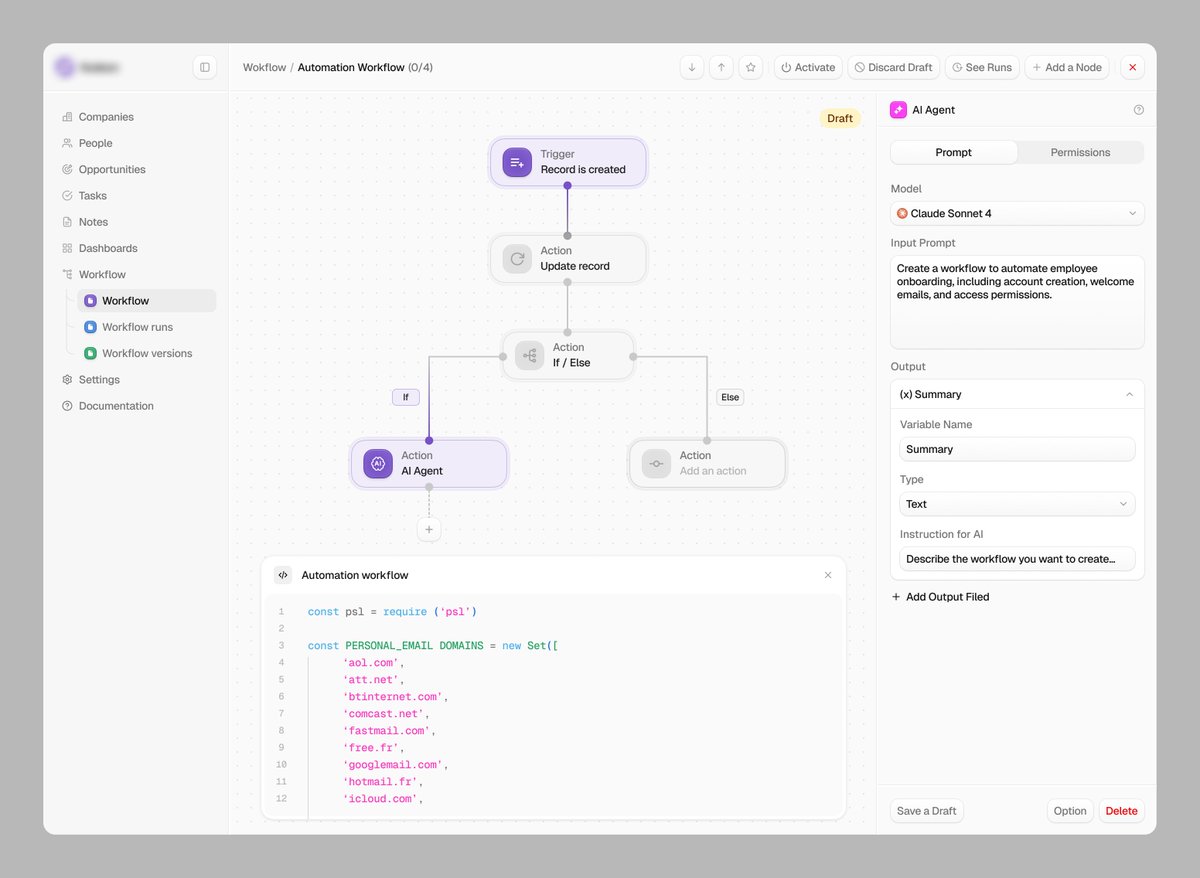
Task: Select the Workflow sub-item
Action: 147,301
